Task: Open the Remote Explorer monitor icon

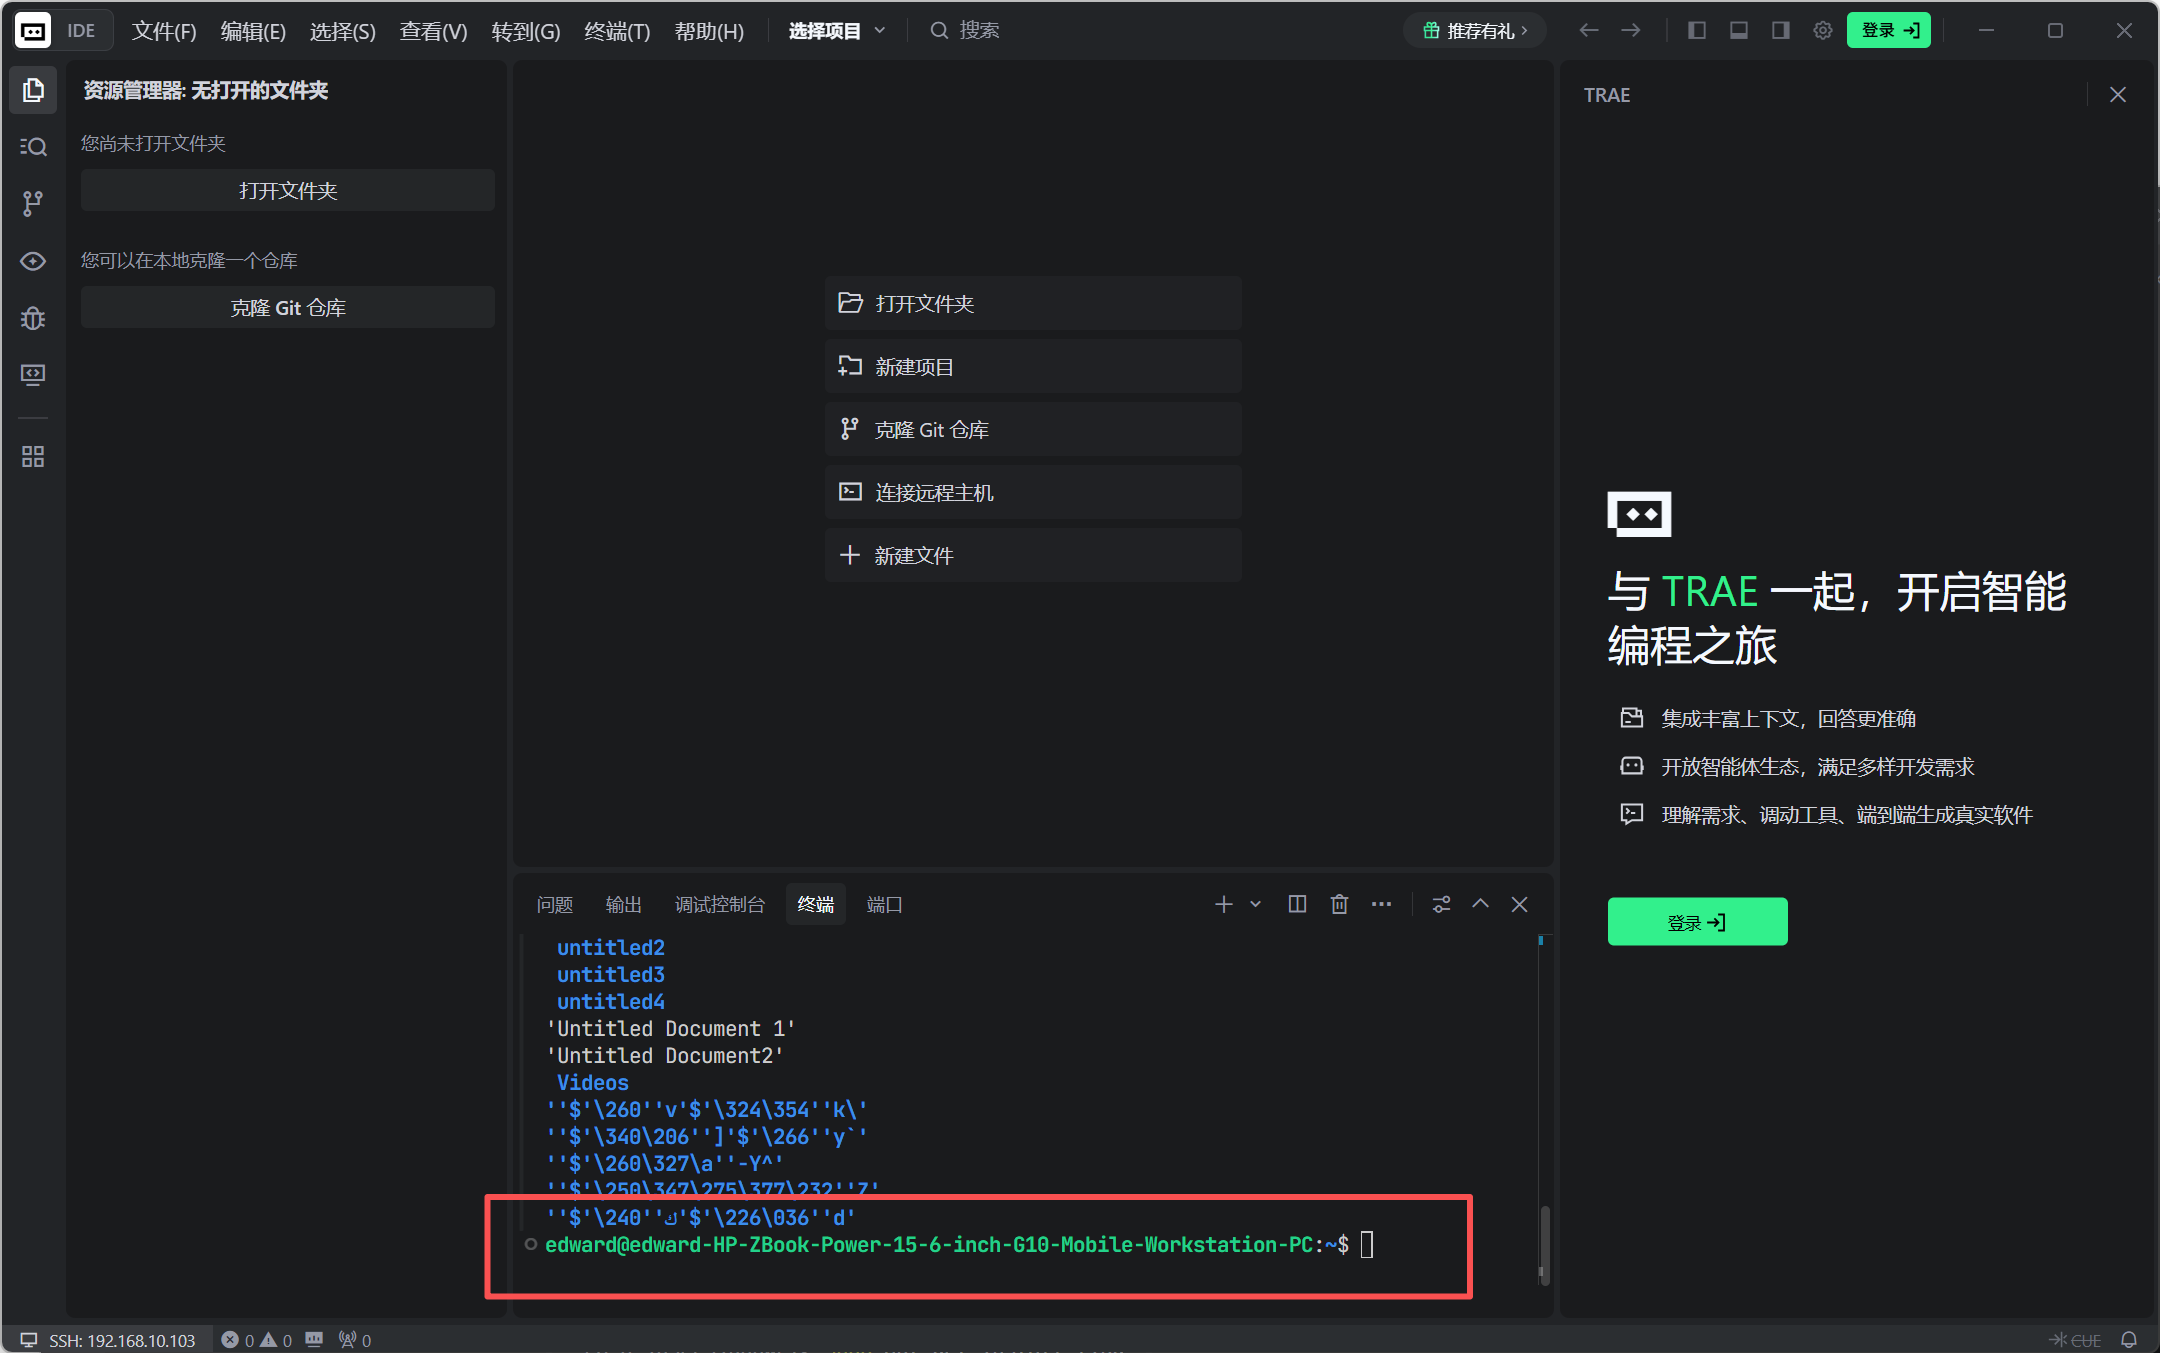Action: pos(33,375)
